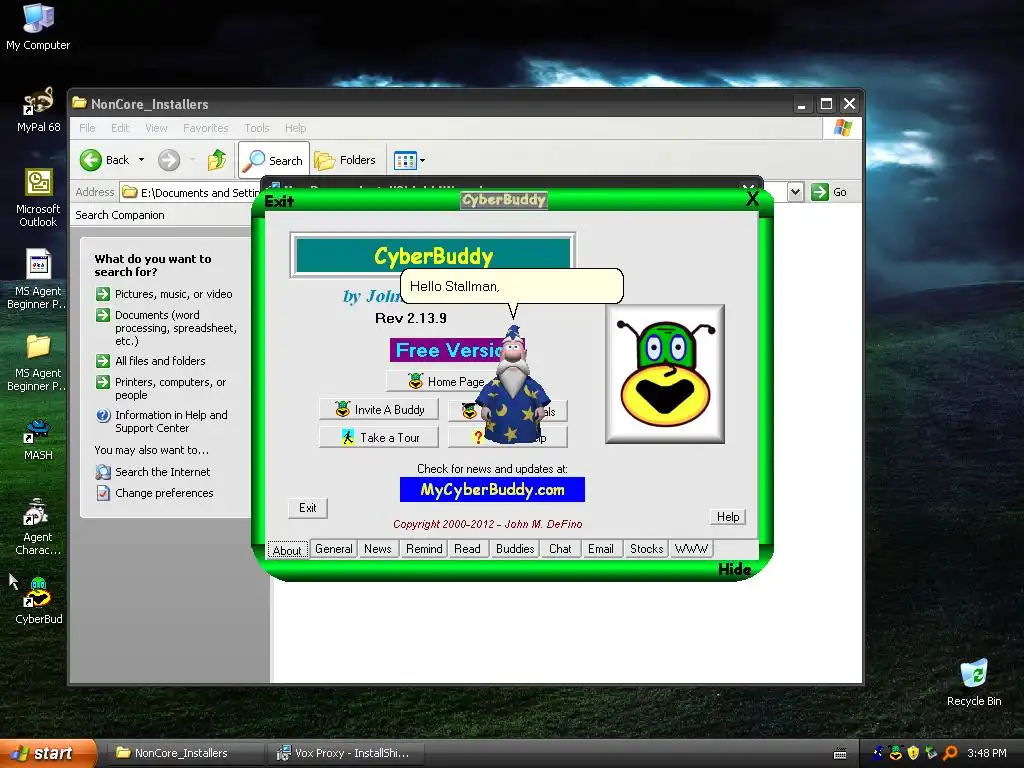Image resolution: width=1024 pixels, height=768 pixels.
Task: Open Information in Help and Support Center
Action: (162, 421)
